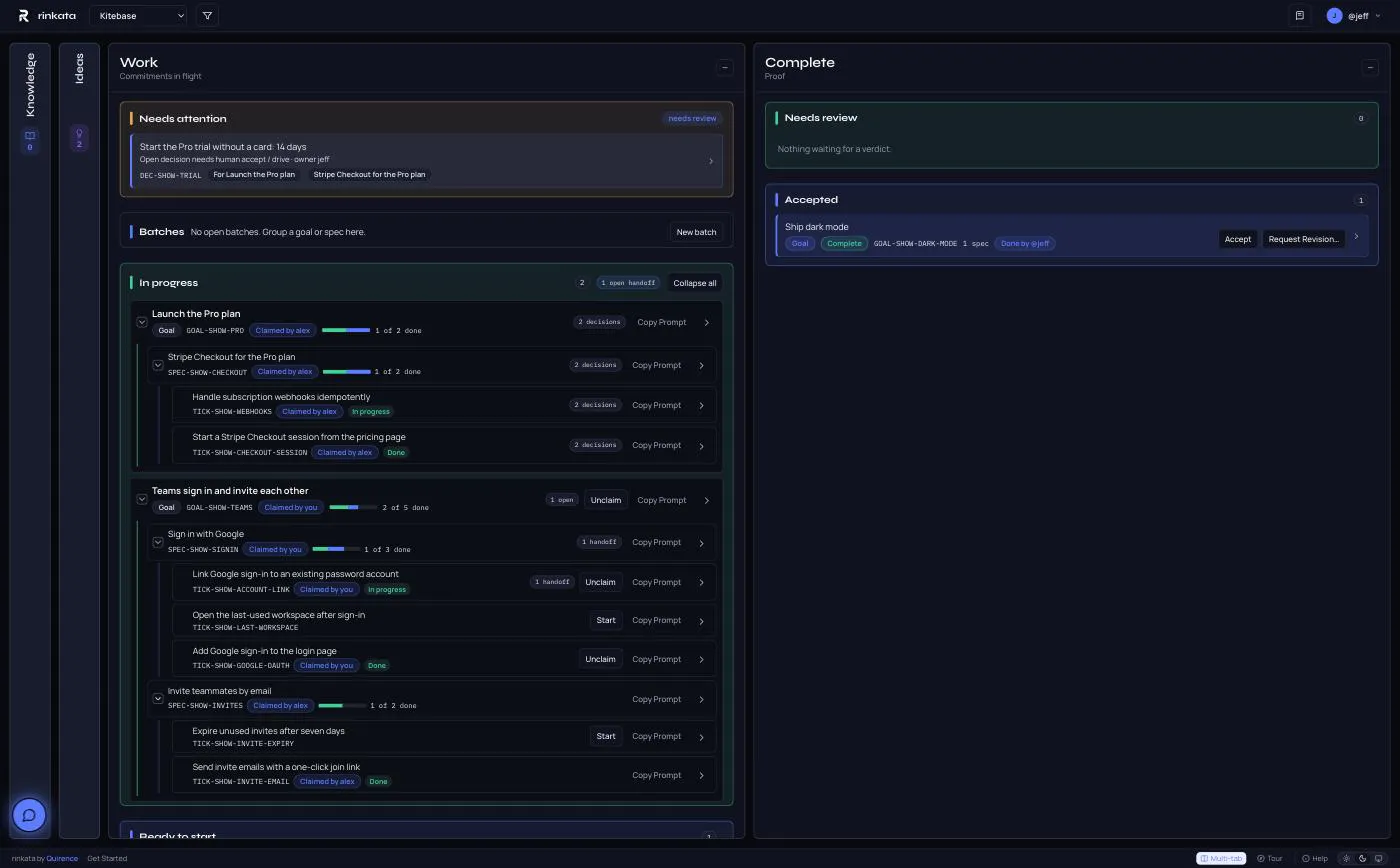
Task: Open Ship dark mode detail arrow
Action: (1356, 237)
